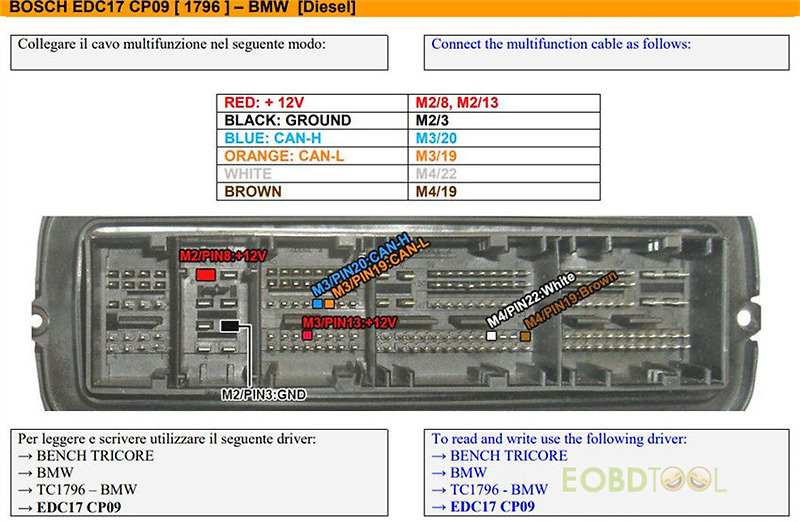This screenshot has width=800, height=522.
Task: Click the blue bold '→ EDC17 CP09' line
Action: click(483, 507)
